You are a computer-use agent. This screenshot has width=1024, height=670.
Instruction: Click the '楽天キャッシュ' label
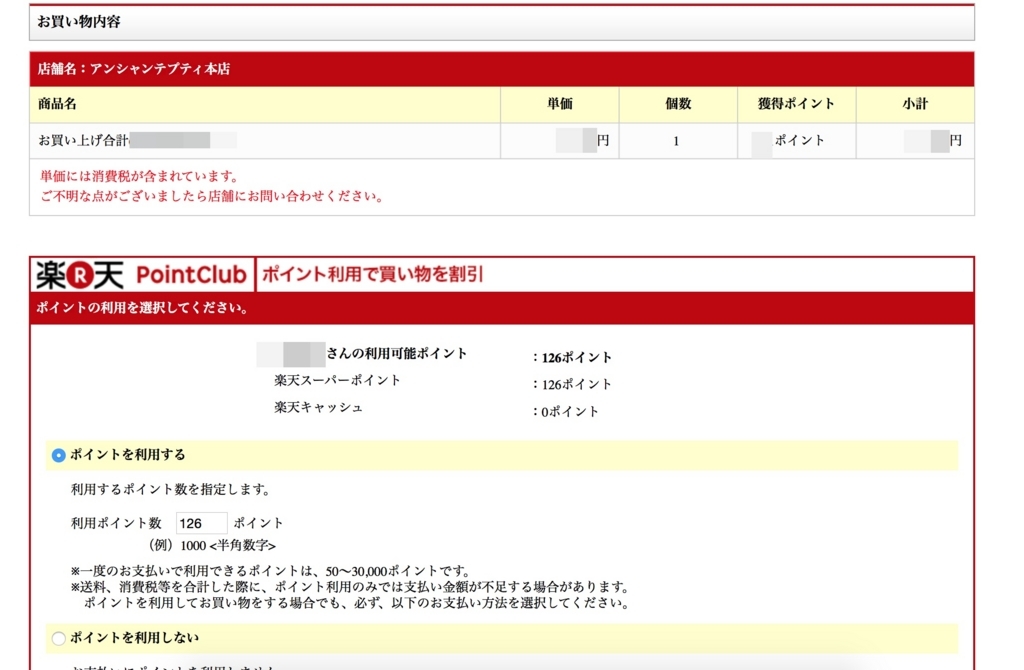pyautogui.click(x=318, y=407)
